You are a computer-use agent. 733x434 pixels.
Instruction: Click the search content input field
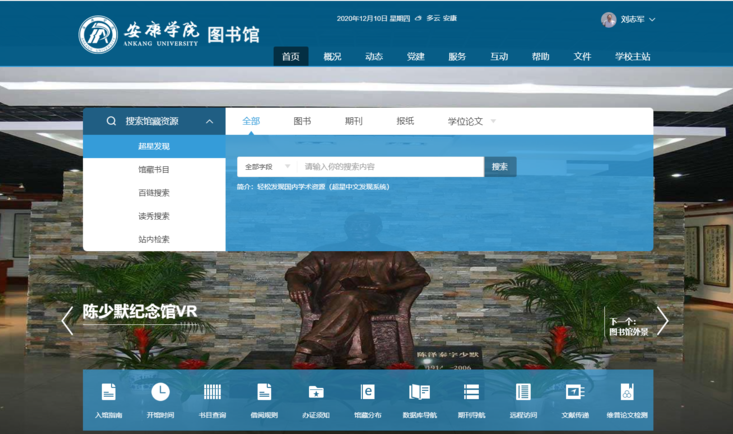click(x=390, y=167)
